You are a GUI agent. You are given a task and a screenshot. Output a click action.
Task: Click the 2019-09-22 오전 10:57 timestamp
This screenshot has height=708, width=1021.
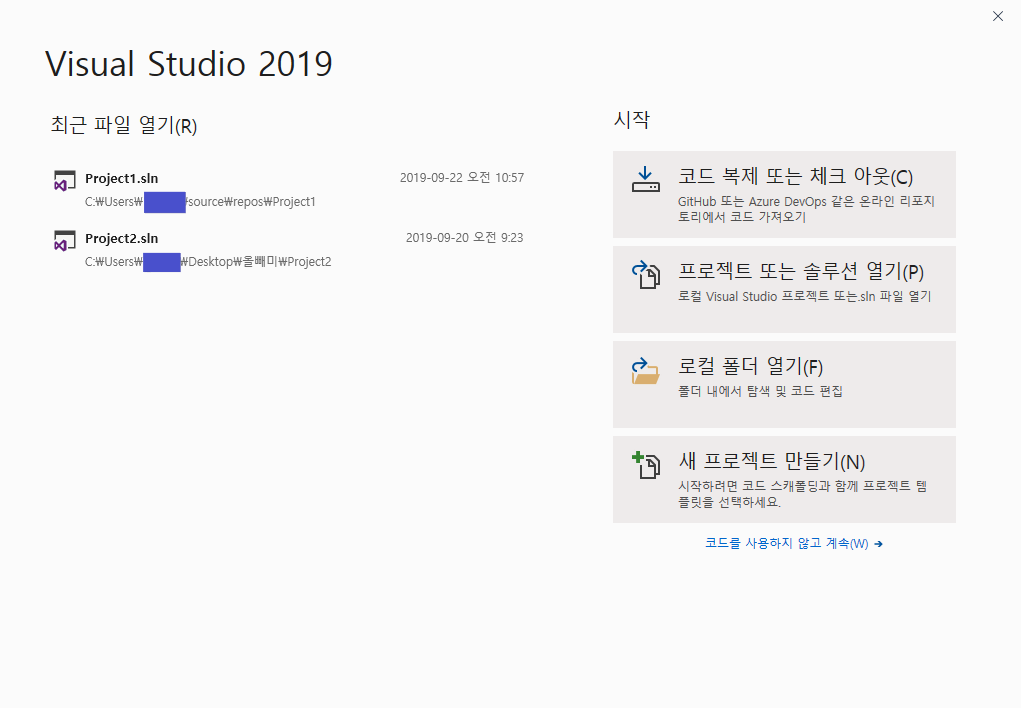click(462, 178)
